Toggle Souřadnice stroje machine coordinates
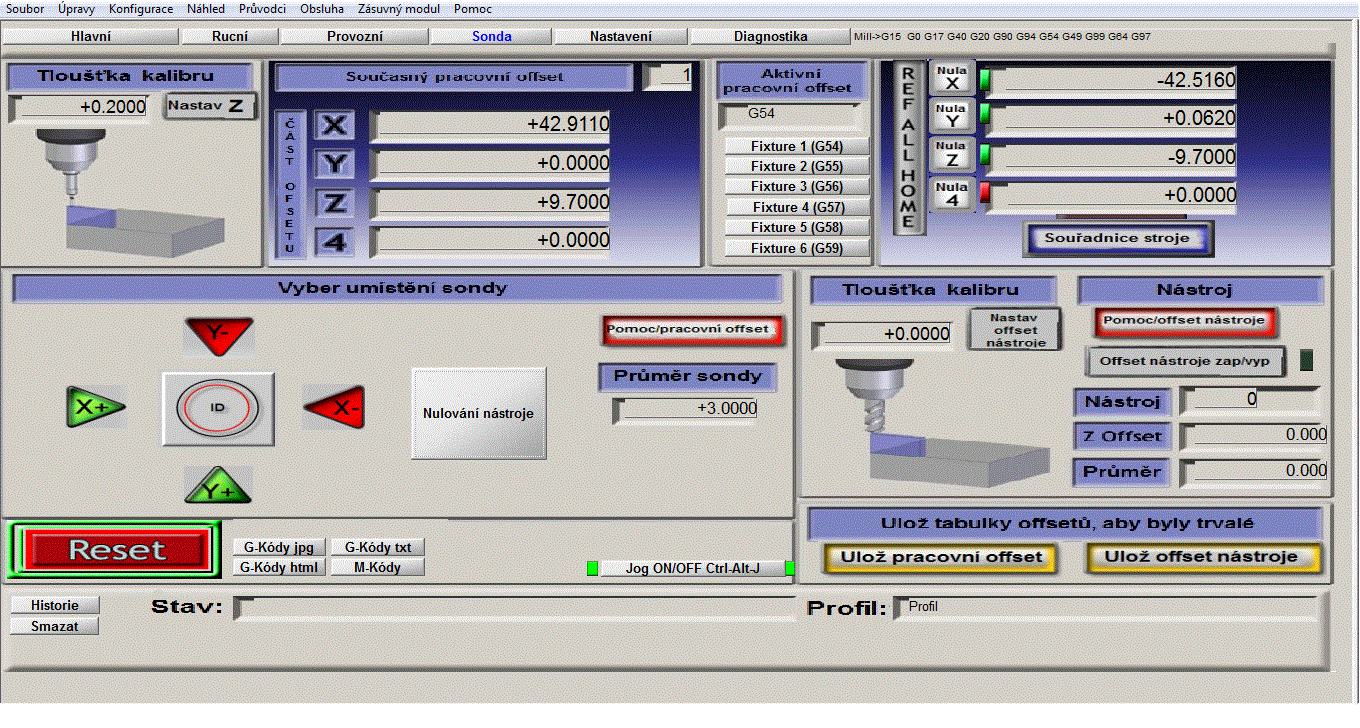1360x728 pixels. [1117, 238]
